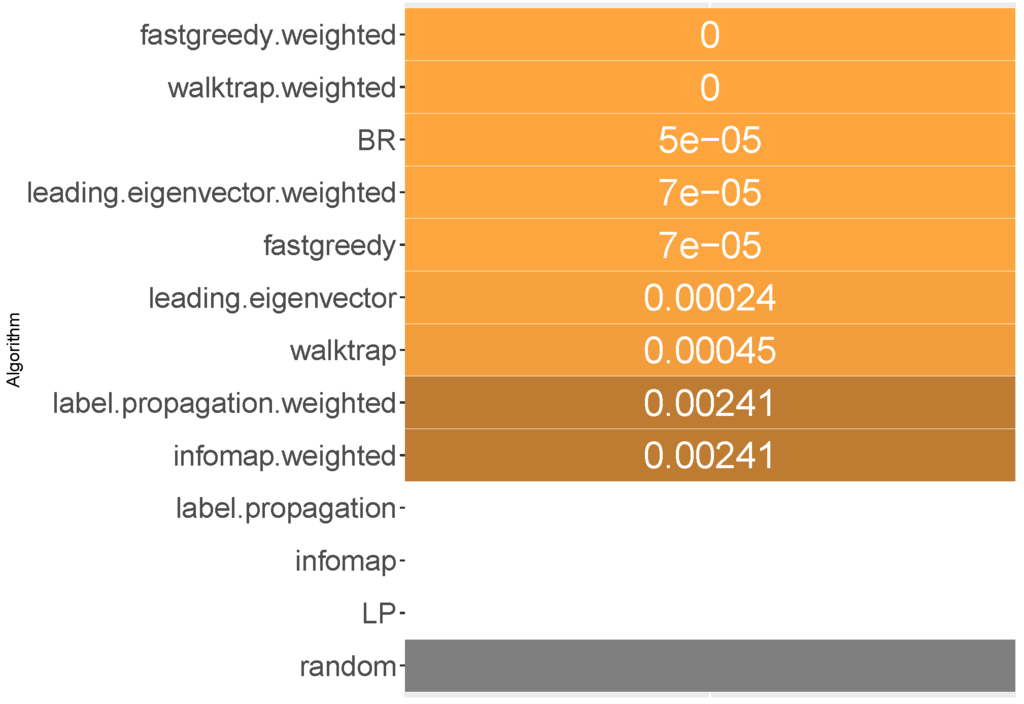Click the leading.eigenvector.weighted label
Screen dimensions: 1024x704
212,193
